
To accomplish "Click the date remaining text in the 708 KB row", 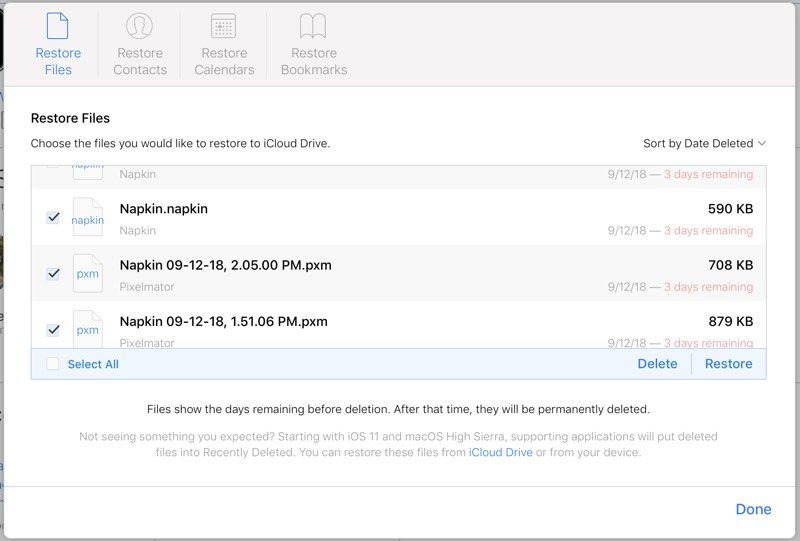I will [x=680, y=287].
